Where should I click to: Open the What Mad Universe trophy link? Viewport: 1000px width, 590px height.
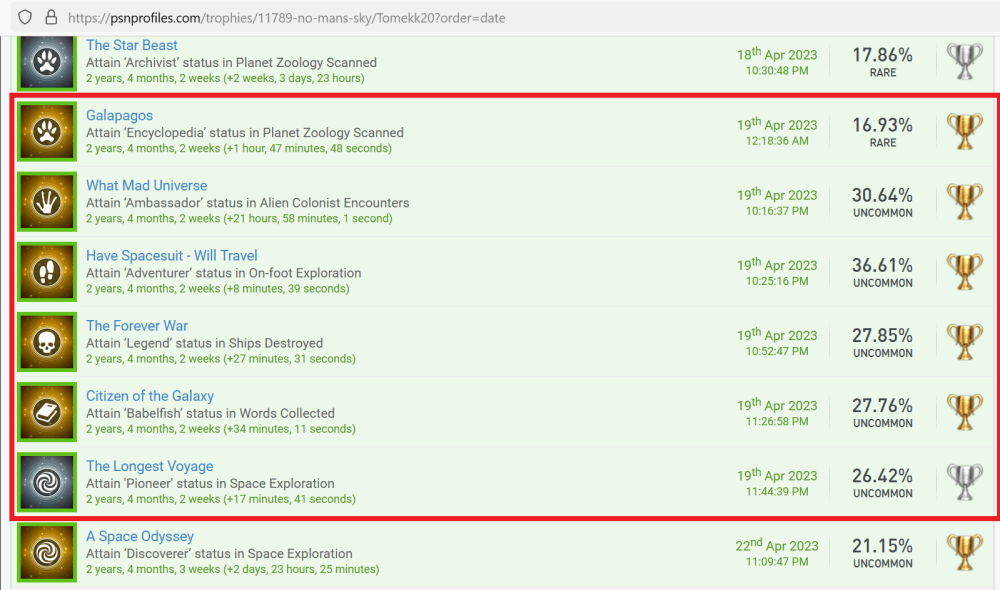(x=146, y=186)
